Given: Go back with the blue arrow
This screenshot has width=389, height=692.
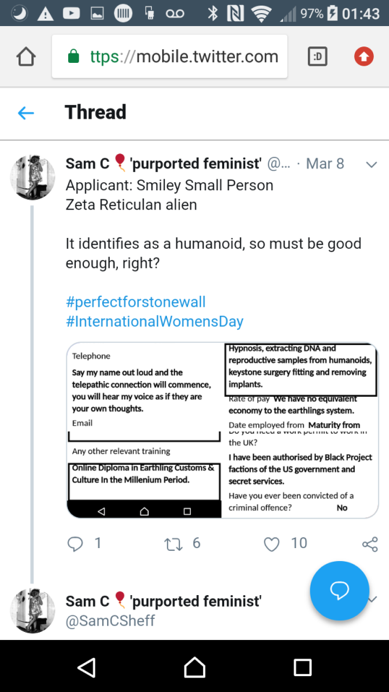Looking at the screenshot, I should [26, 113].
